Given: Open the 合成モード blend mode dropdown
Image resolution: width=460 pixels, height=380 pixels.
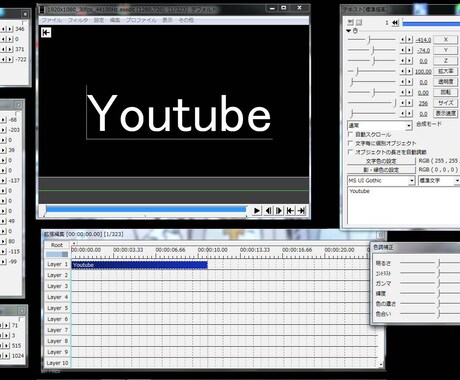Looking at the screenshot, I should click(x=409, y=126).
